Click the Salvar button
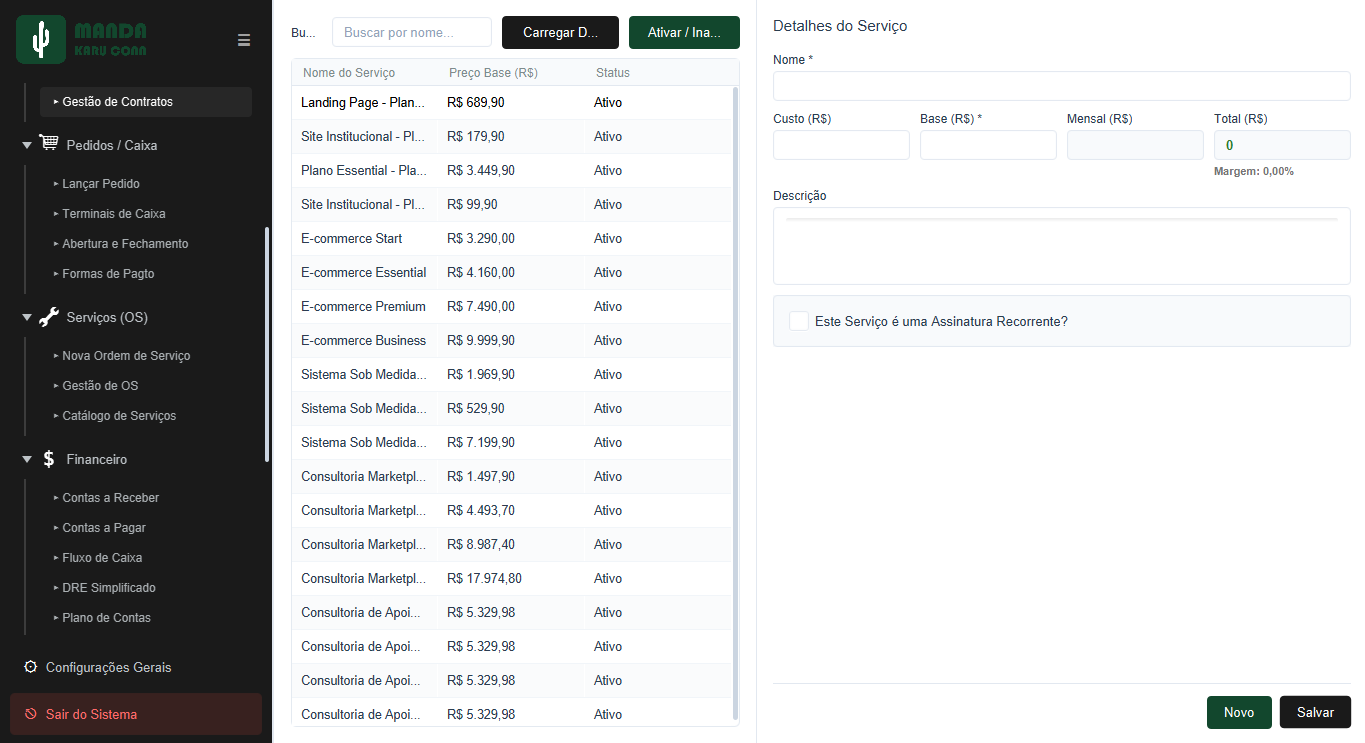Viewport: 1365px width, 743px height. (x=1315, y=712)
